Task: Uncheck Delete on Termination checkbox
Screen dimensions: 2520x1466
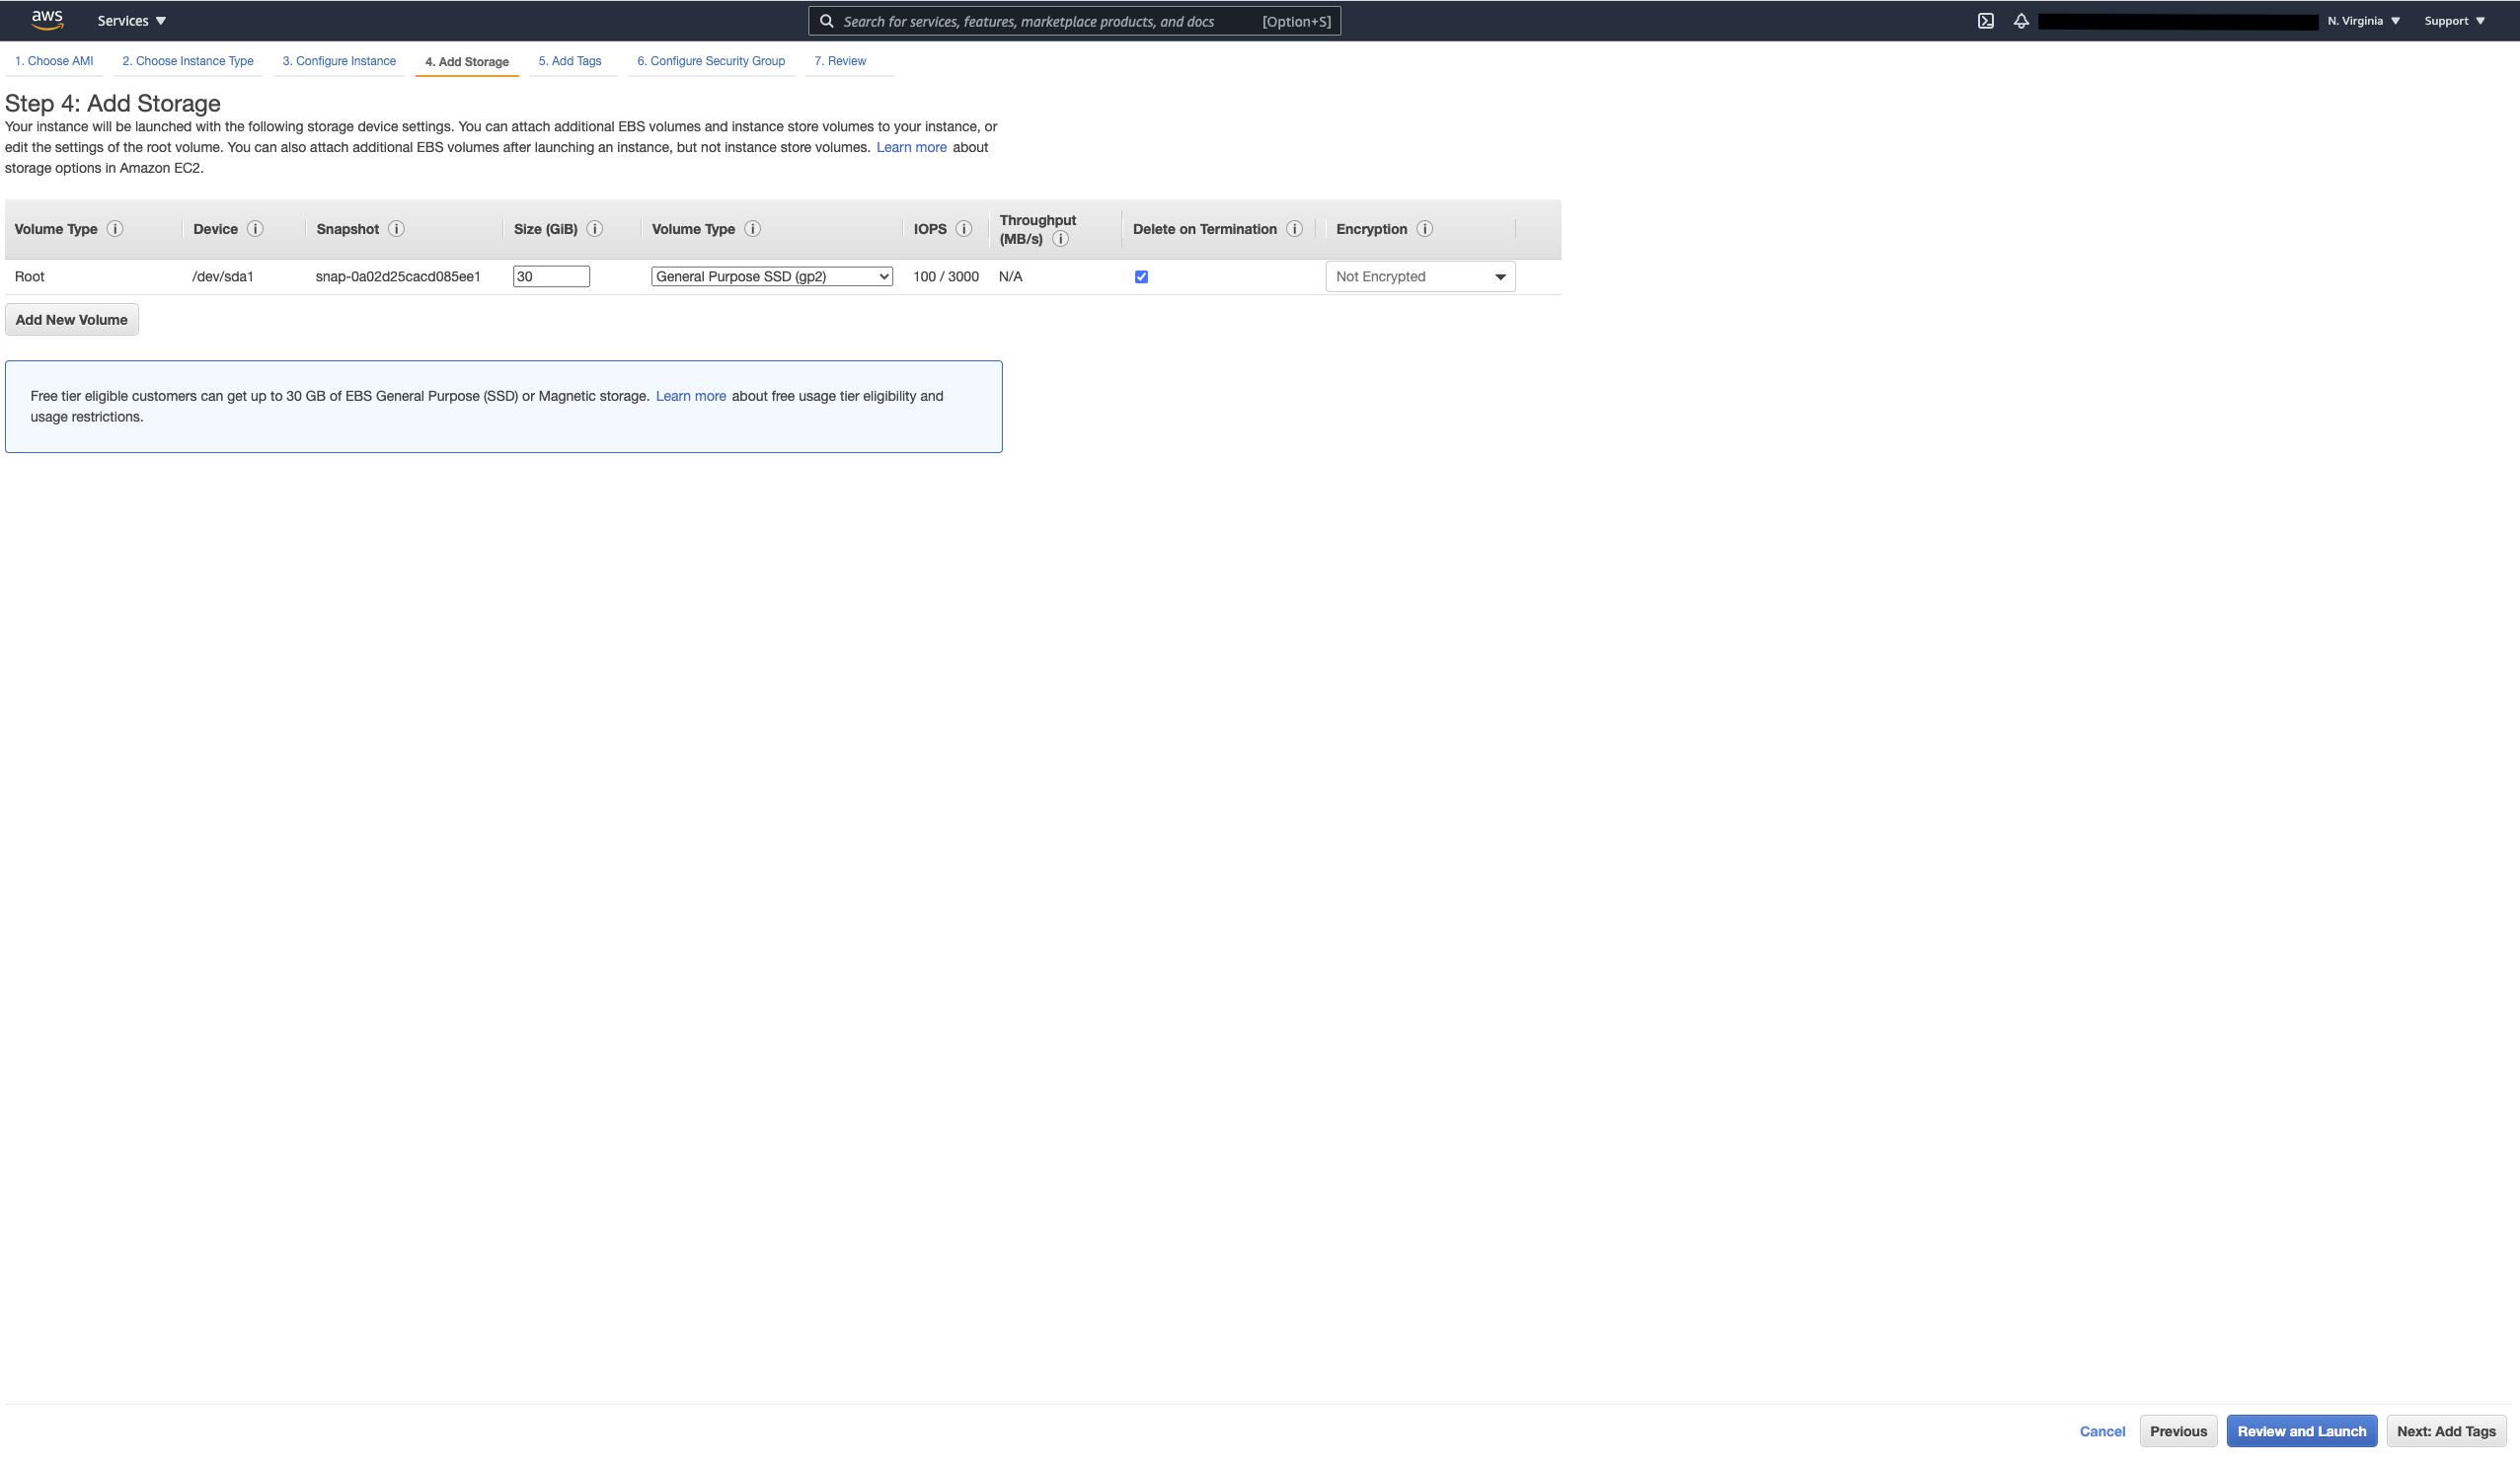Action: 1141,277
